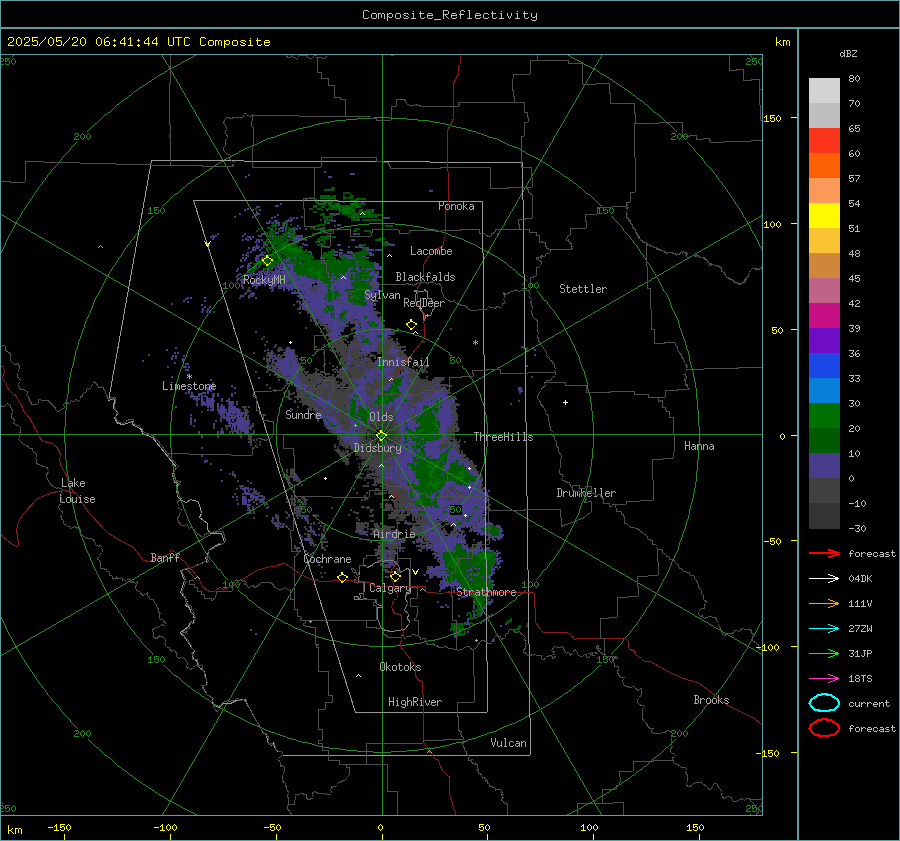Click the -30 dBZ scale value
The image size is (900, 841).
(857, 528)
